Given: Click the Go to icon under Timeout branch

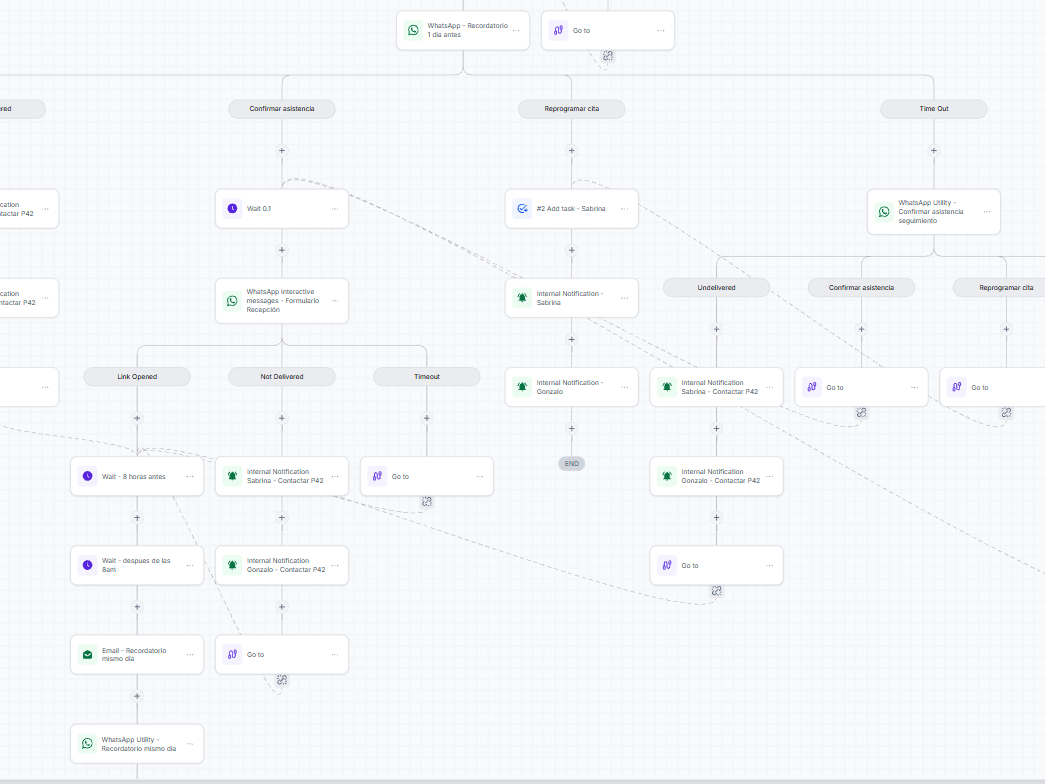Looking at the screenshot, I should point(377,476).
